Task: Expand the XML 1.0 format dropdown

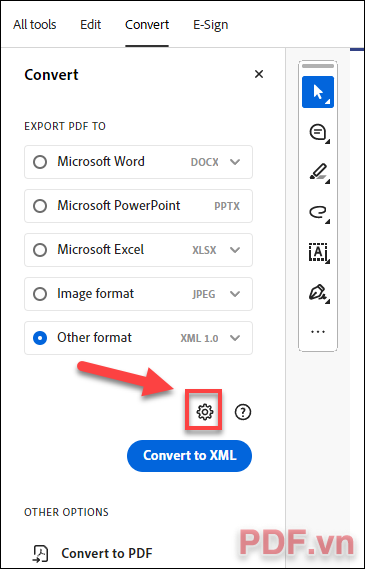Action: point(235,338)
